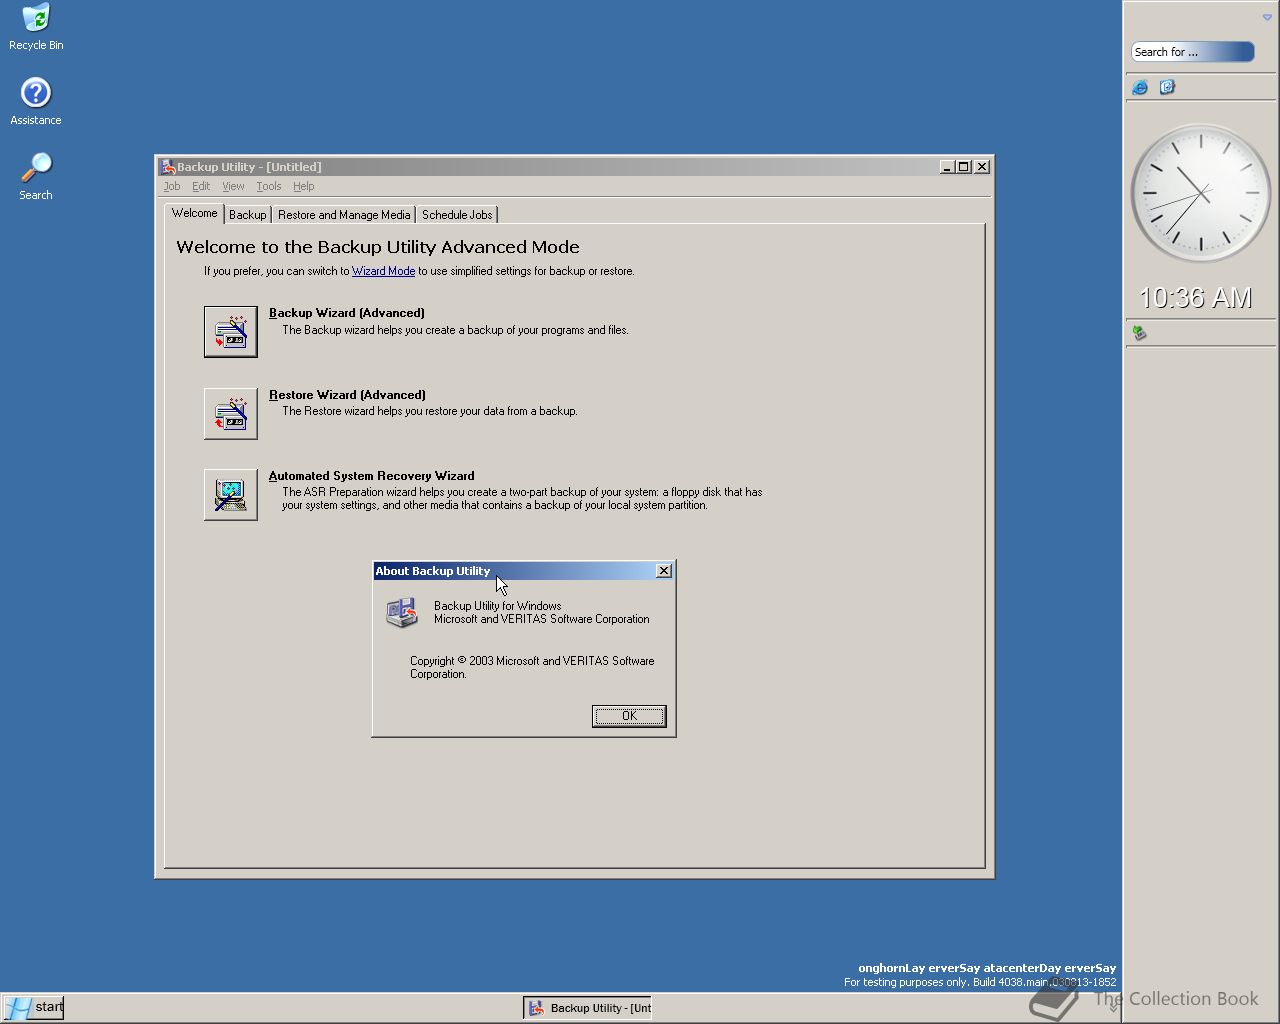Viewport: 1280px width, 1024px height.
Task: Open Internet Explorer icon in the sidebar
Action: tap(1140, 87)
